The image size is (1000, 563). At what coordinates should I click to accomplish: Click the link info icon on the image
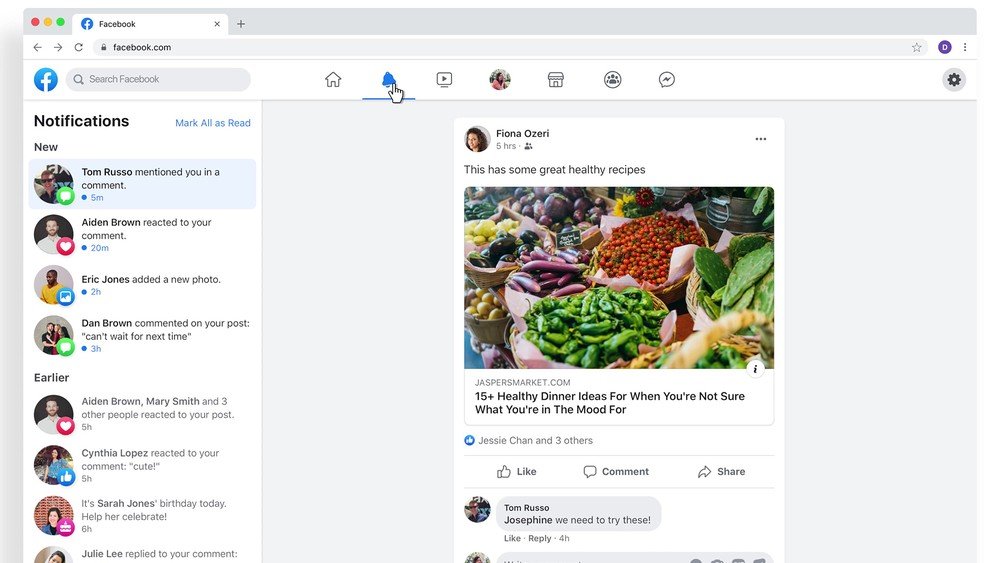click(755, 369)
